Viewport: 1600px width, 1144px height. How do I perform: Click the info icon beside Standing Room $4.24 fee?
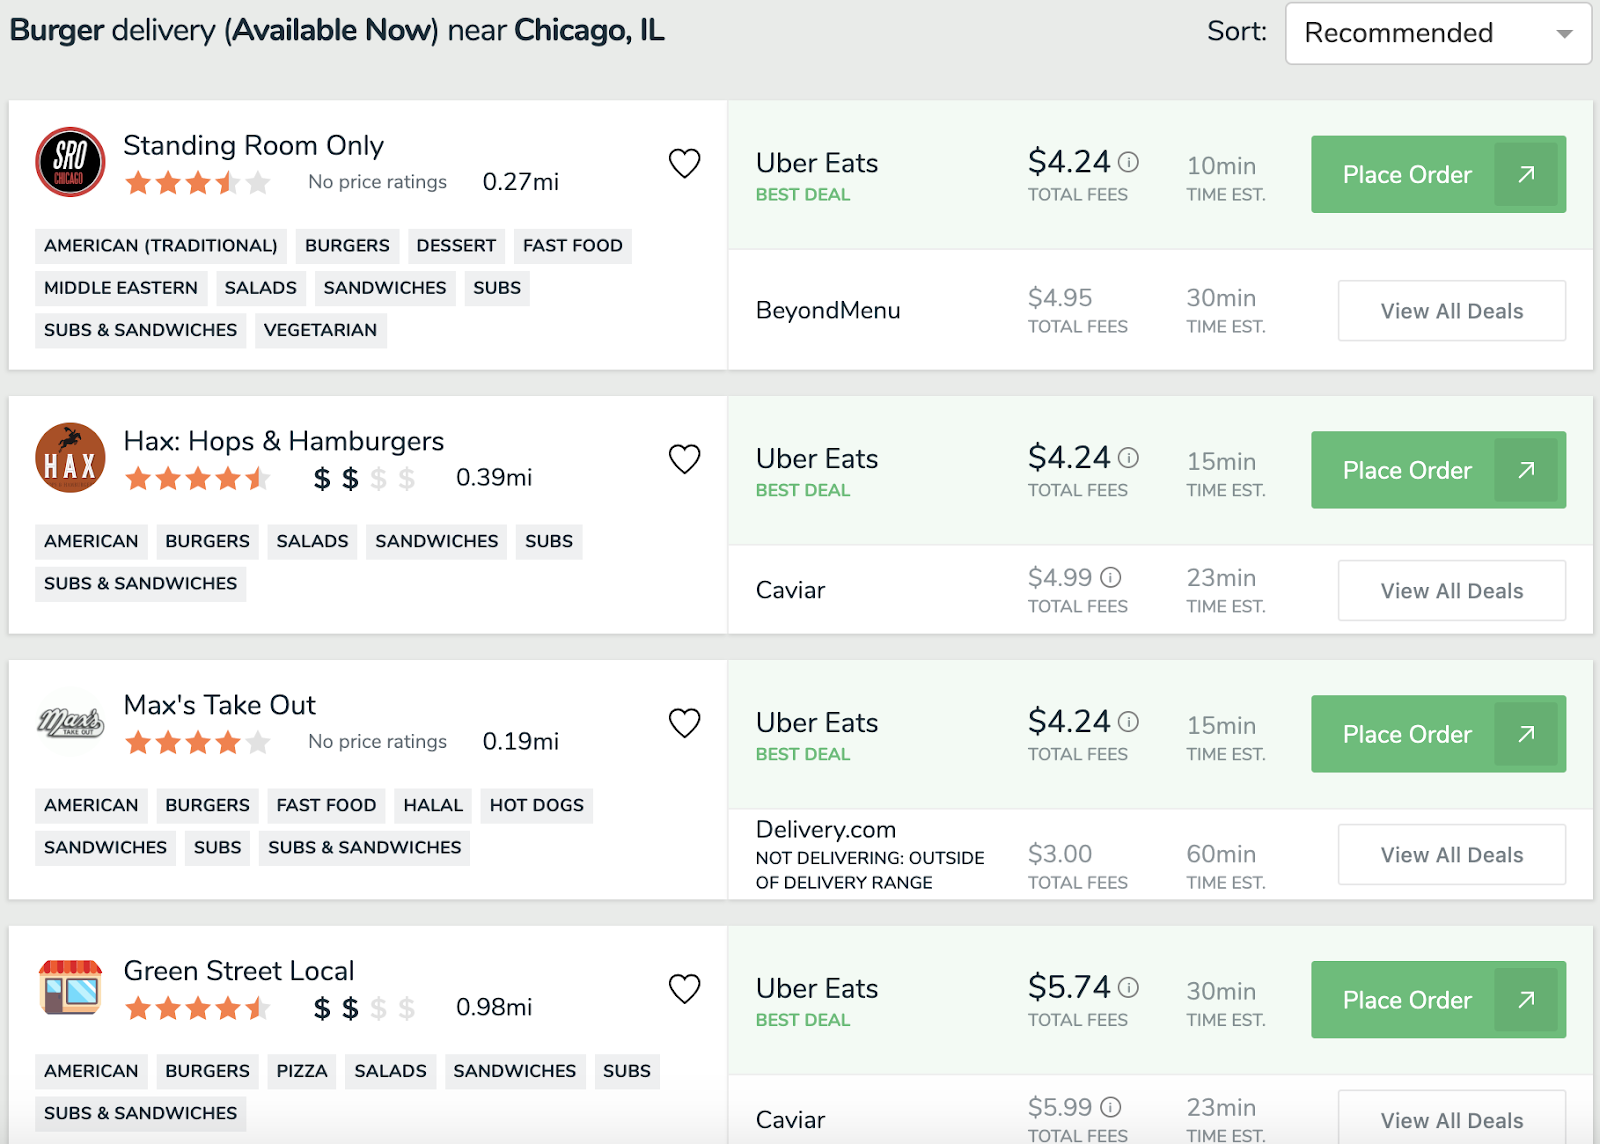(x=1129, y=162)
